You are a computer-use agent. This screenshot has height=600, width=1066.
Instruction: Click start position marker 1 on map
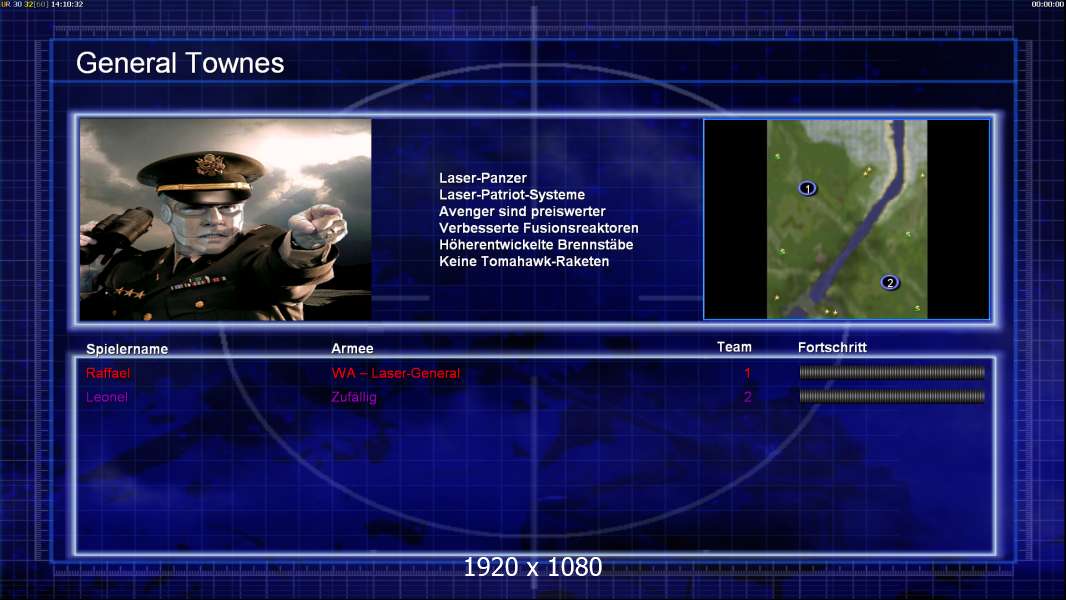click(x=807, y=188)
